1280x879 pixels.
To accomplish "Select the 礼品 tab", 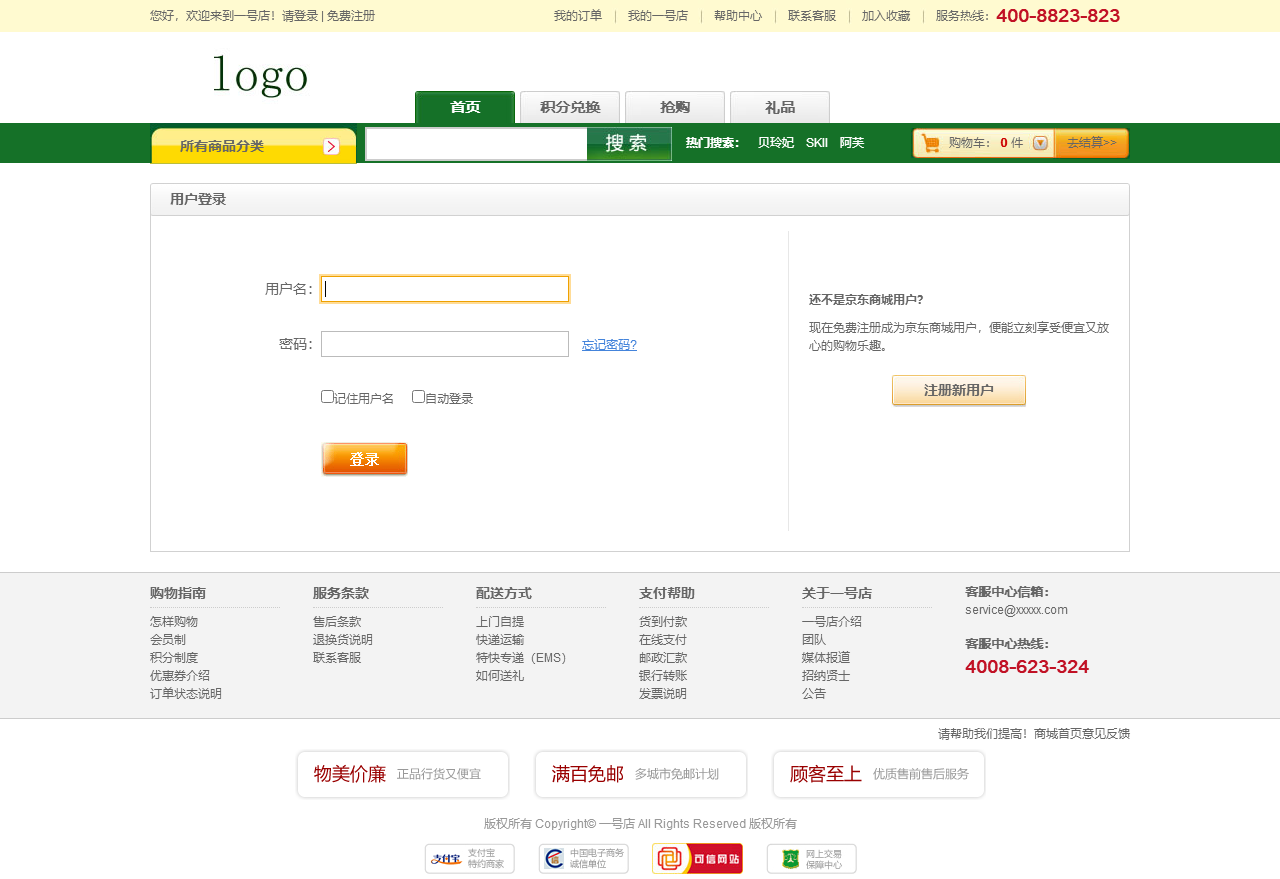I will point(780,107).
